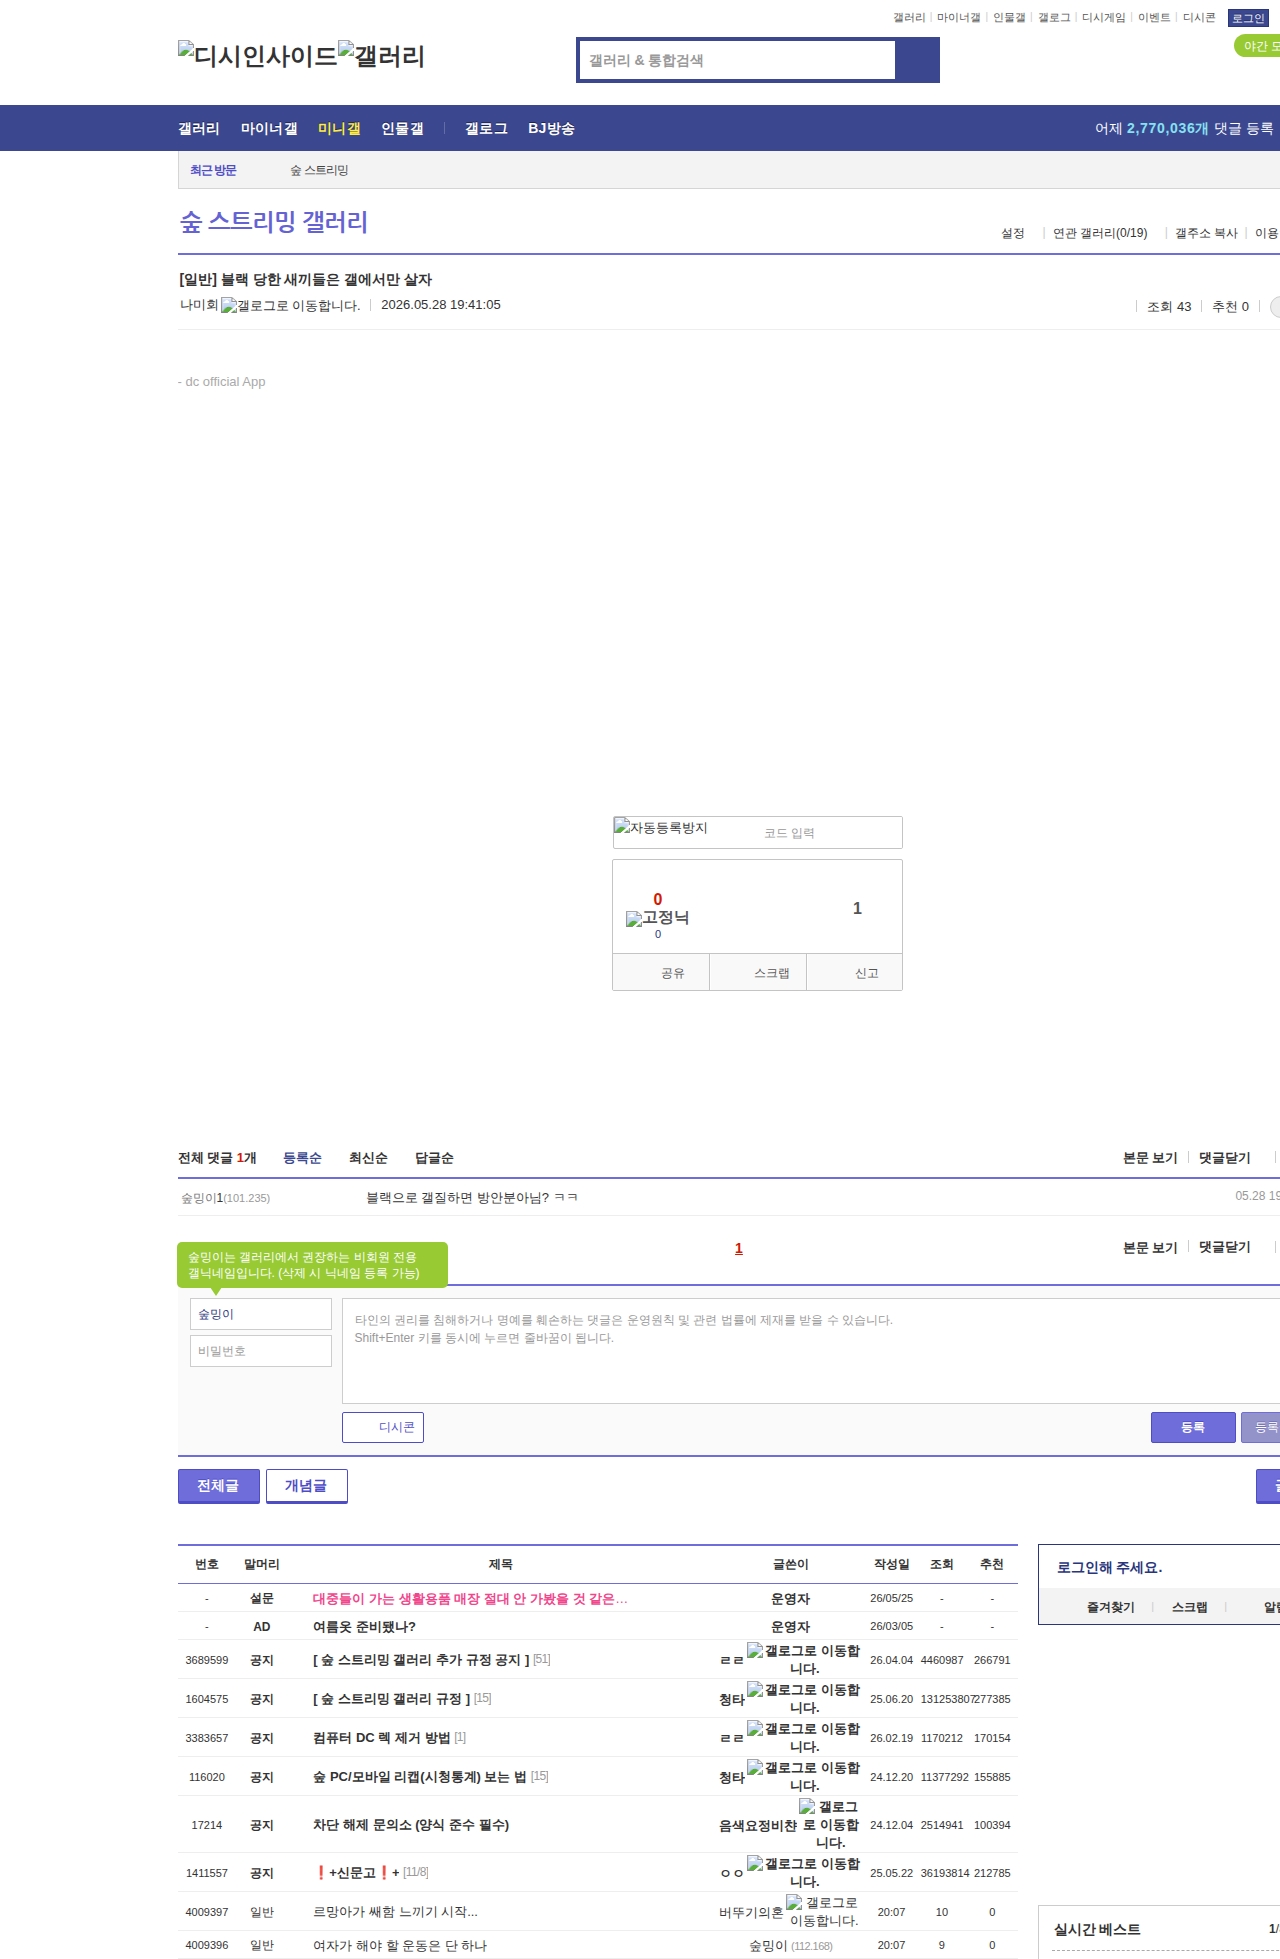Click 디시콘 in top utility links
Screen dimensions: 1280x1959
pos(1199,18)
